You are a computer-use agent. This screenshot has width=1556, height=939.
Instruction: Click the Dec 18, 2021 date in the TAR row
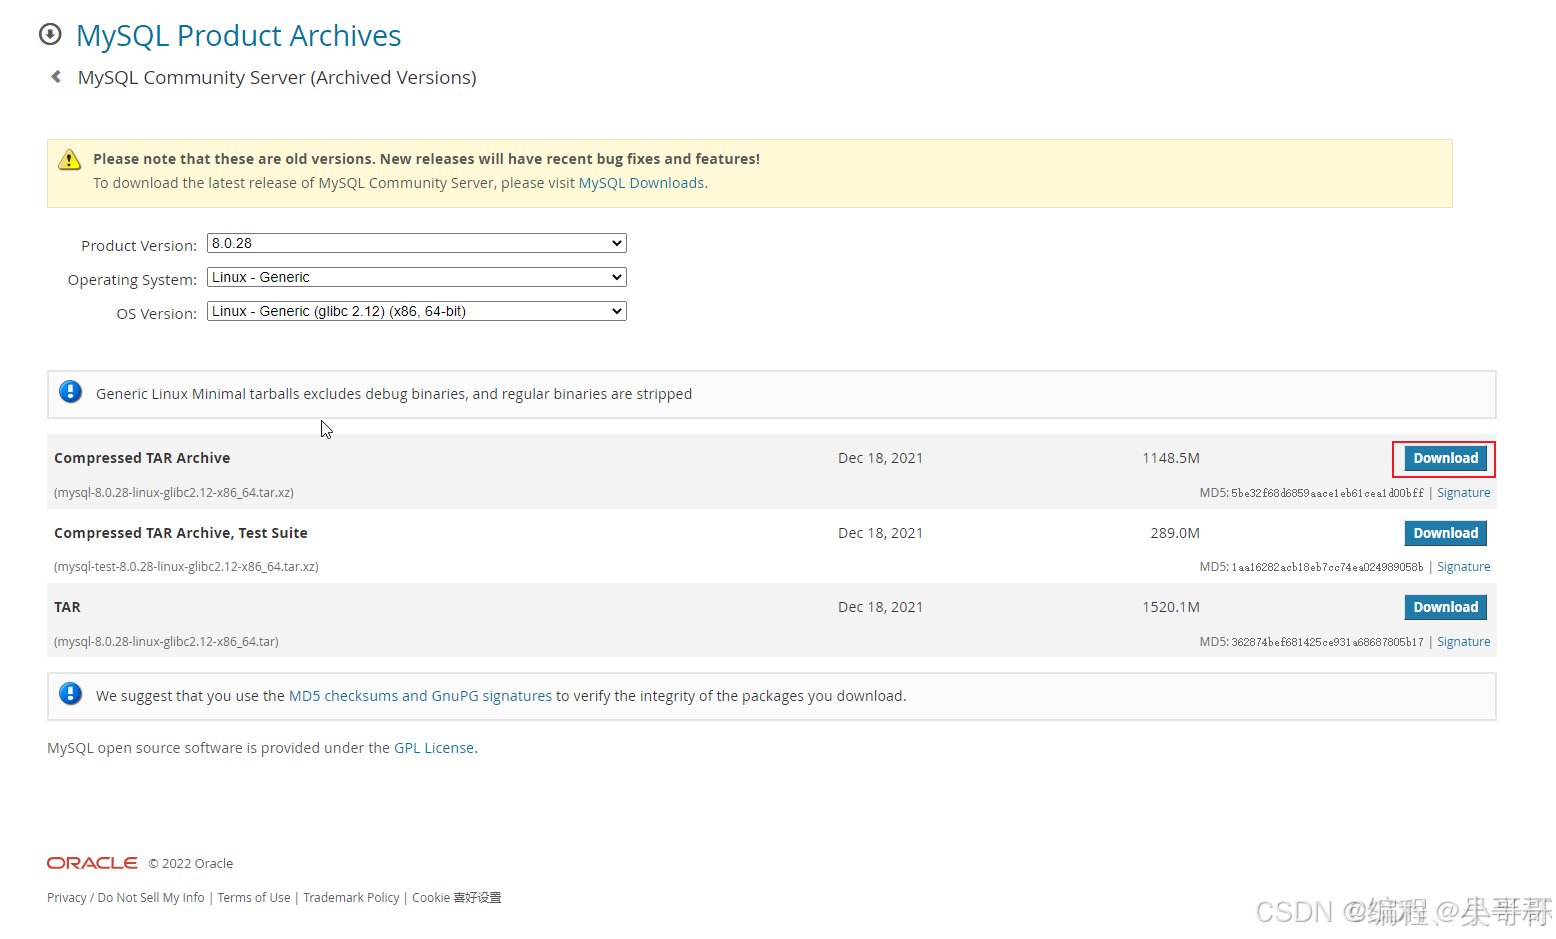tap(880, 607)
